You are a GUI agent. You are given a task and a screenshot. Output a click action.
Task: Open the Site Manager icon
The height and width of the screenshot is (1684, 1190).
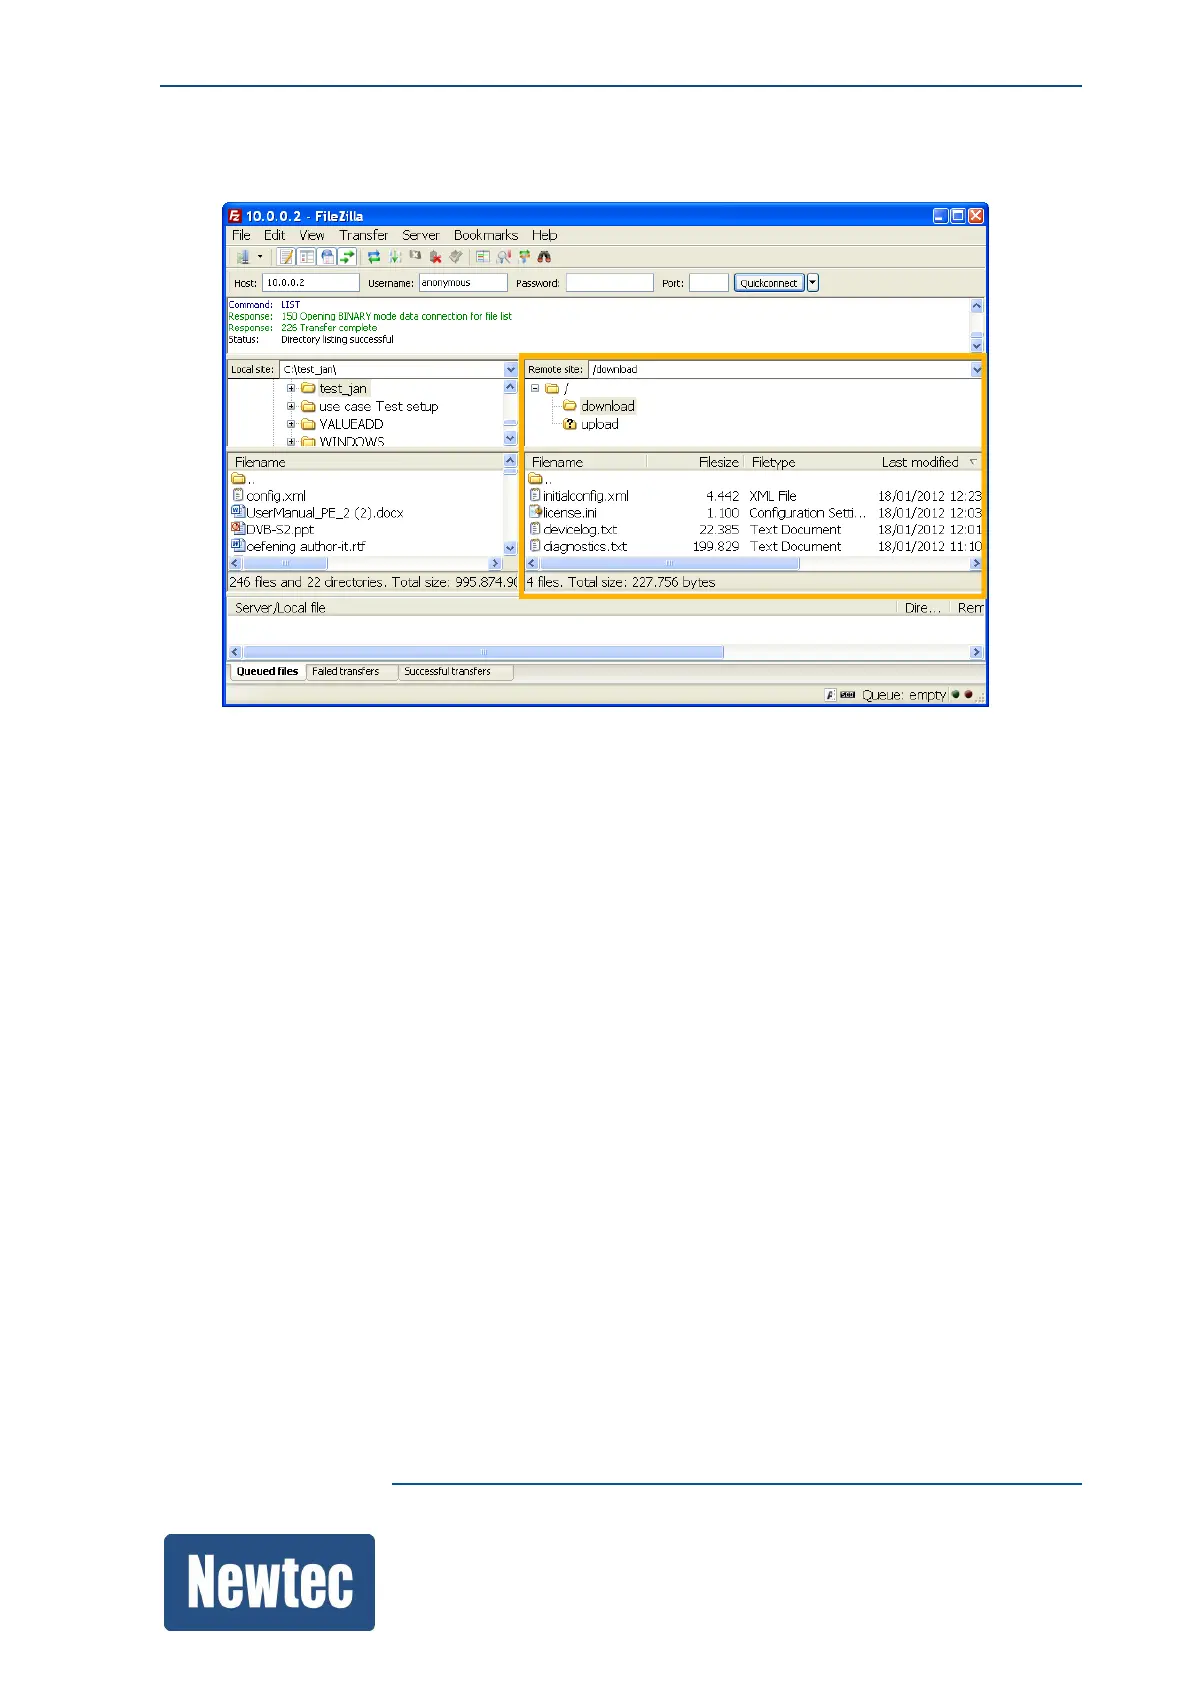click(x=242, y=257)
